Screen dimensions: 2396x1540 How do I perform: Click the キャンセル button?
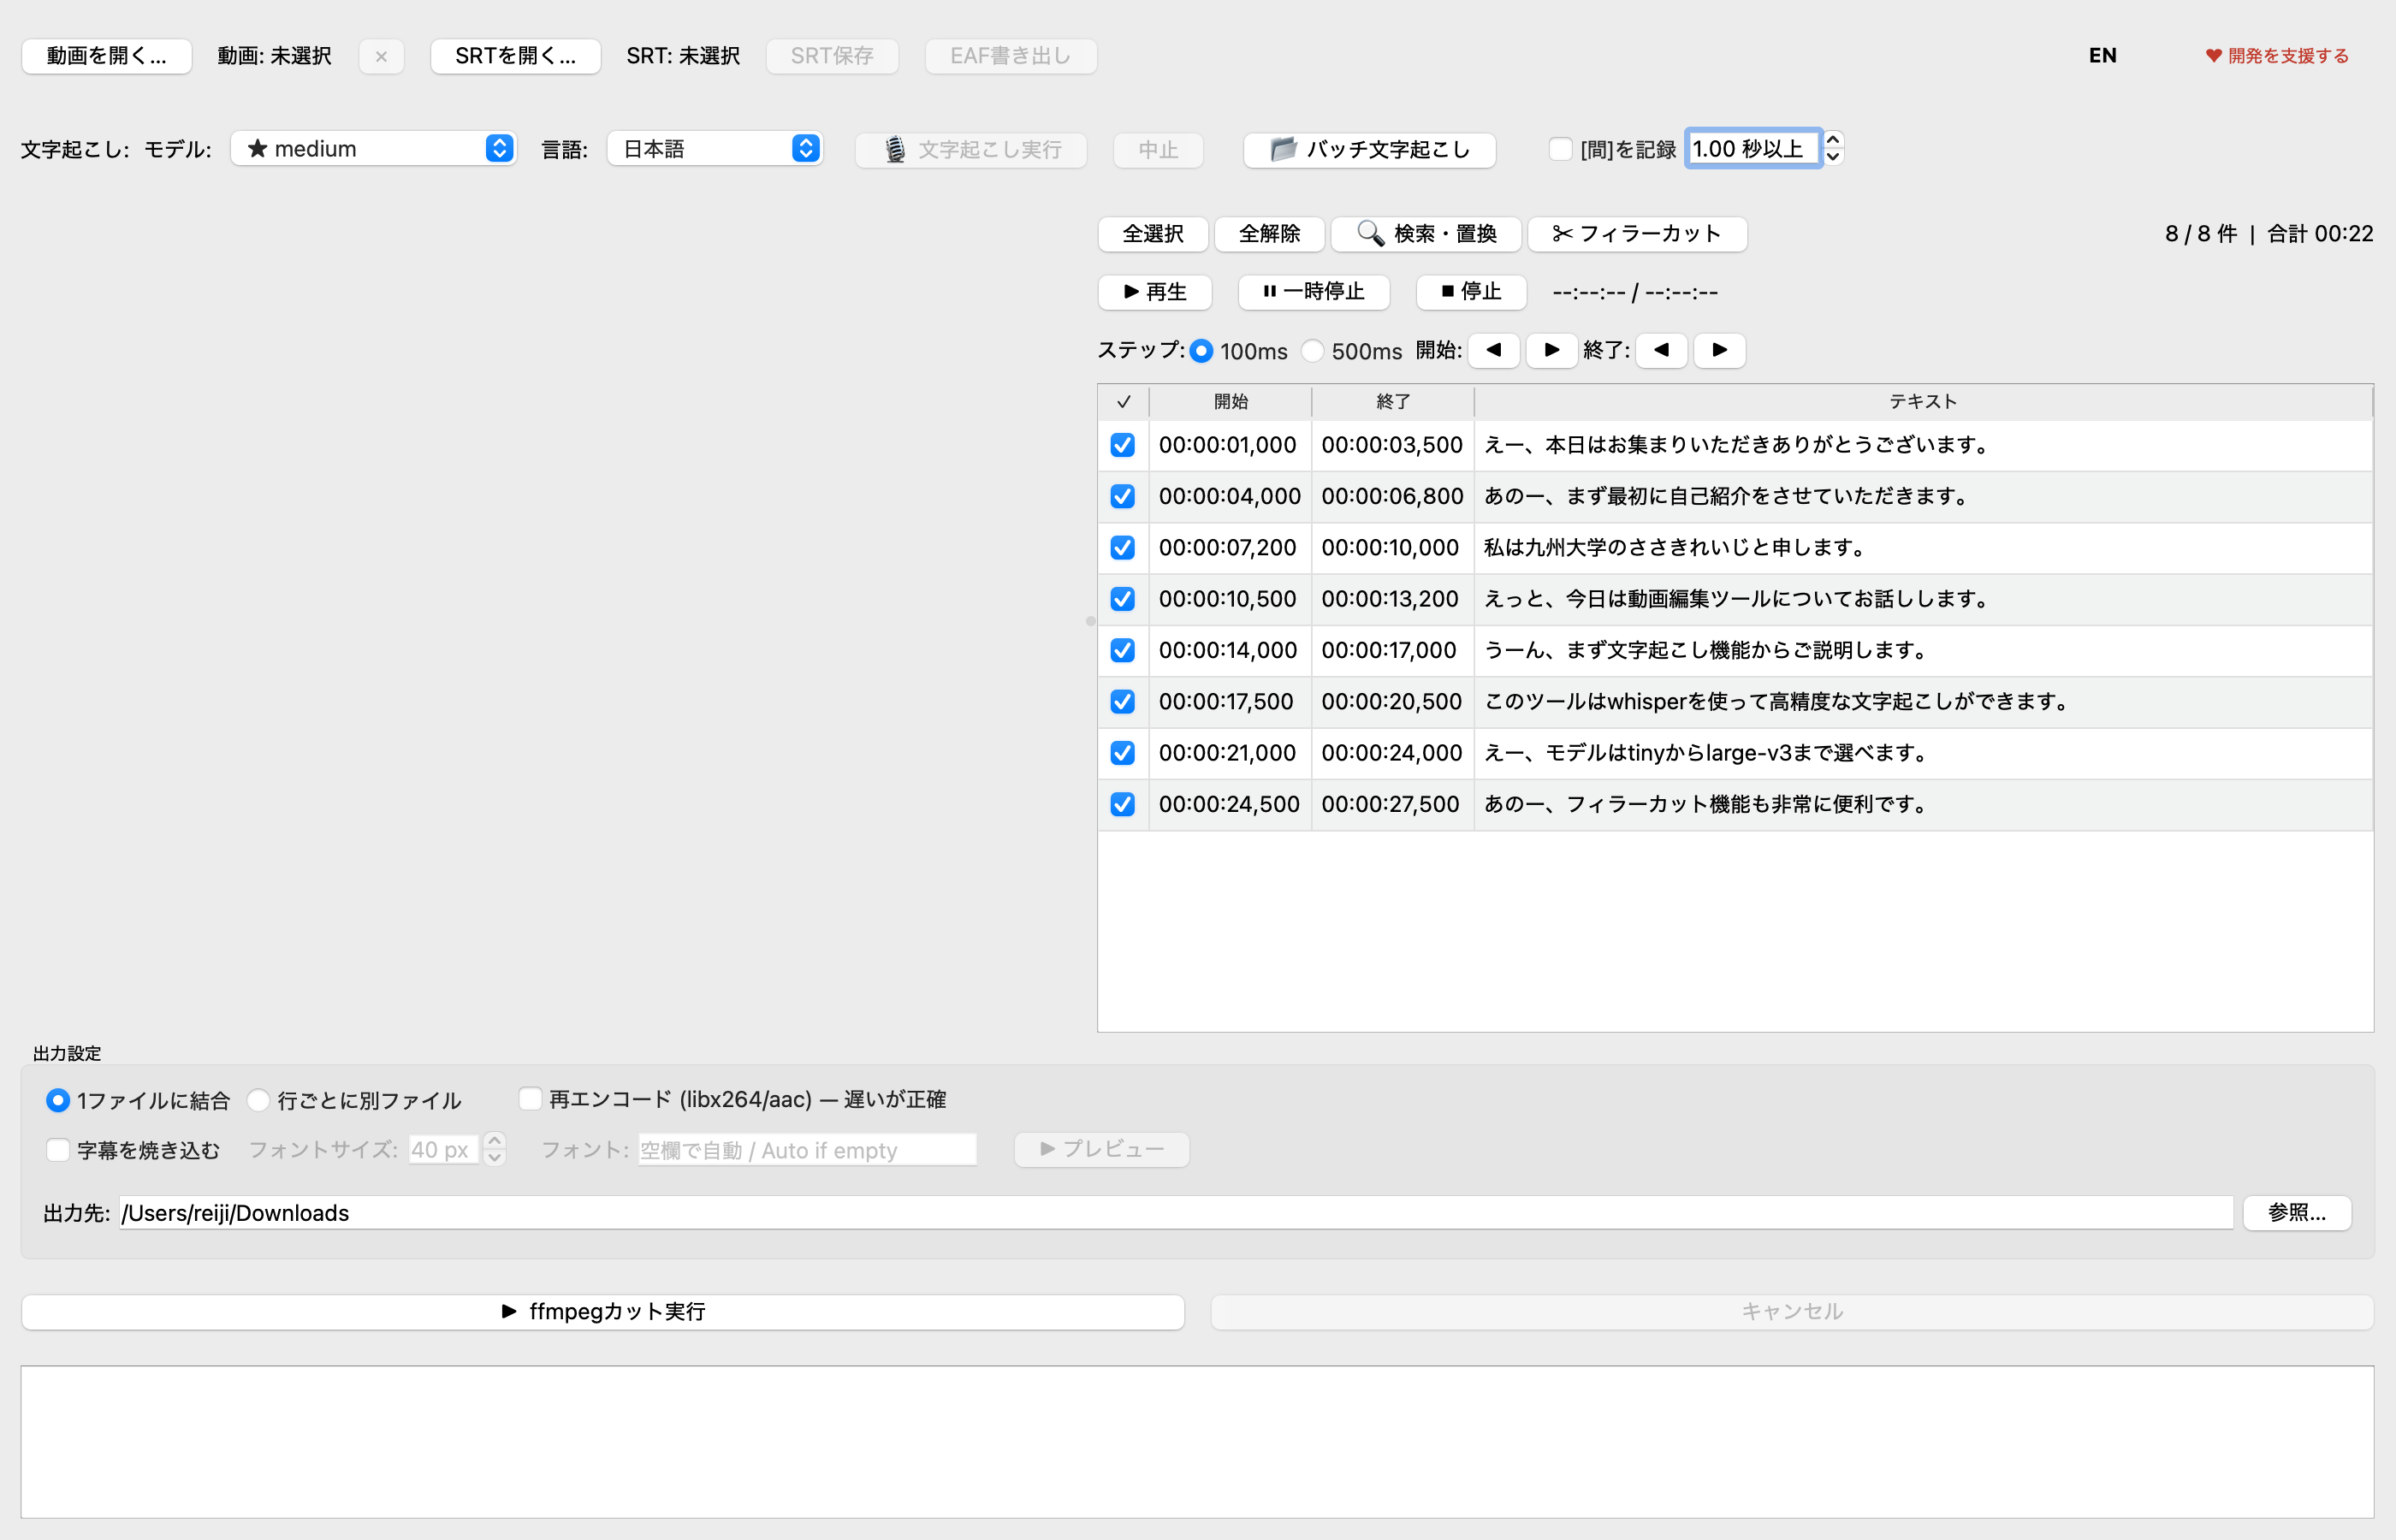(1792, 1312)
